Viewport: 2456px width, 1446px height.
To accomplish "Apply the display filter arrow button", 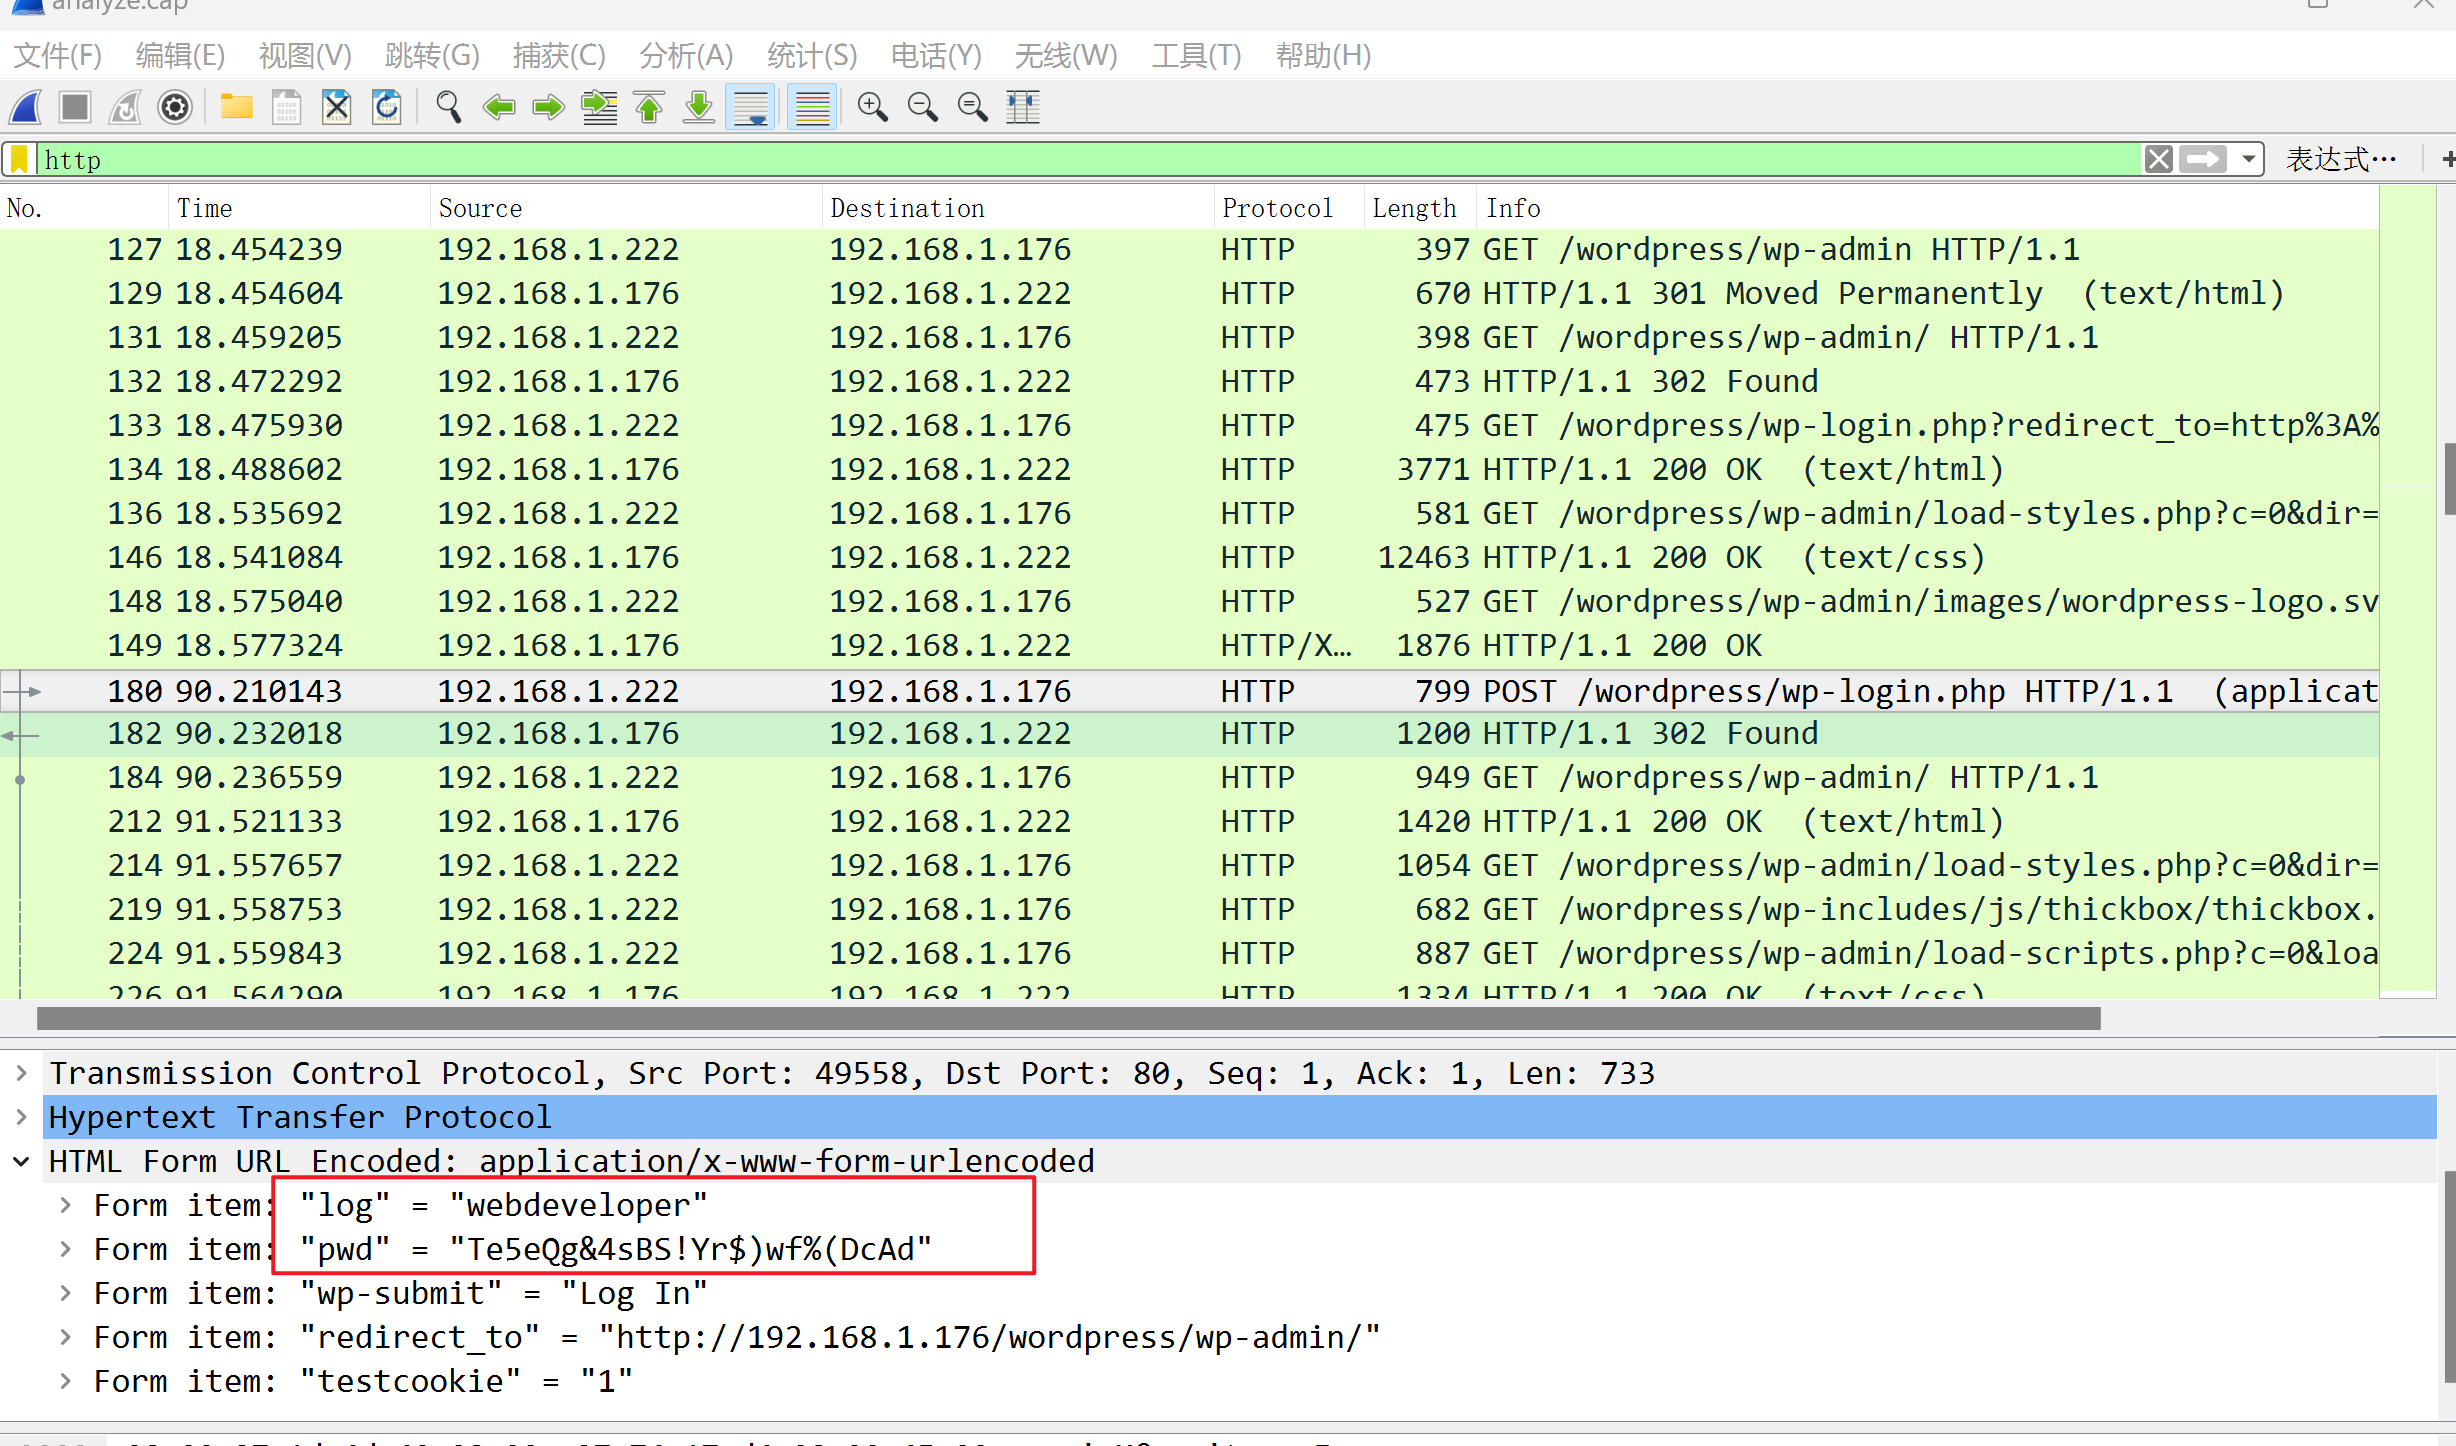I will click(x=2204, y=159).
